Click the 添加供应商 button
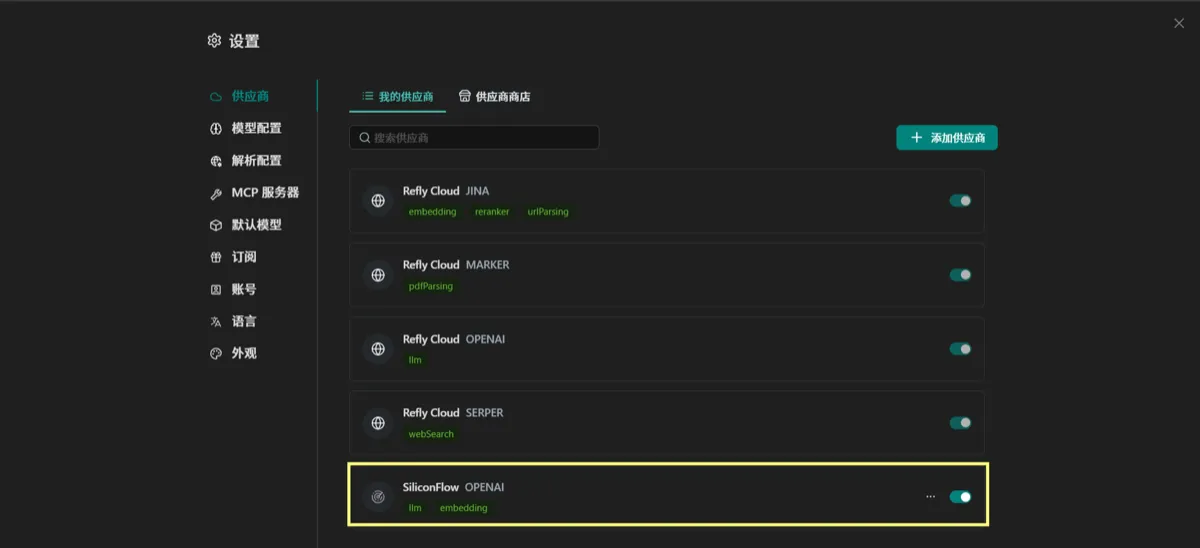This screenshot has height=548, width=1200. (947, 138)
